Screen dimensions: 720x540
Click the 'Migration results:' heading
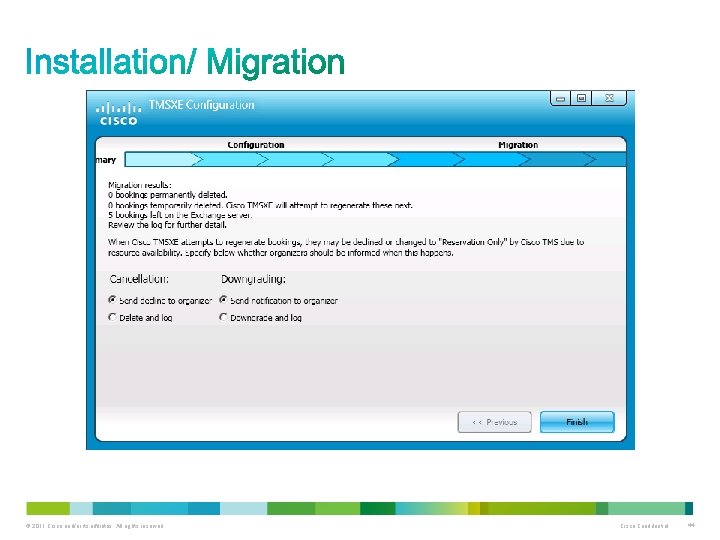pyautogui.click(x=140, y=185)
